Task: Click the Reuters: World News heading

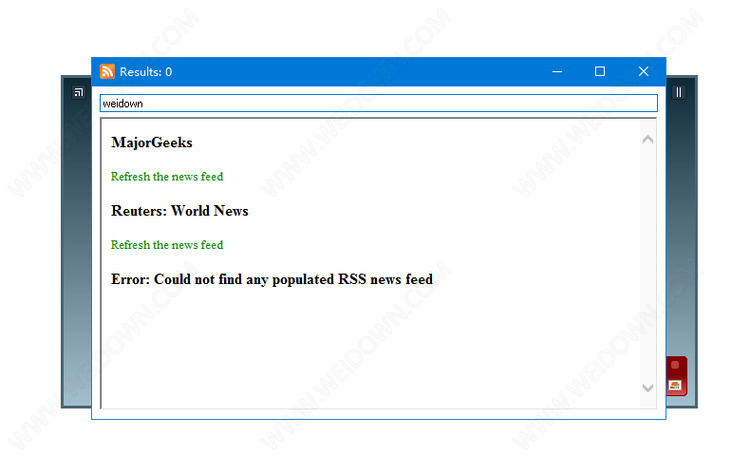Action: (x=179, y=211)
